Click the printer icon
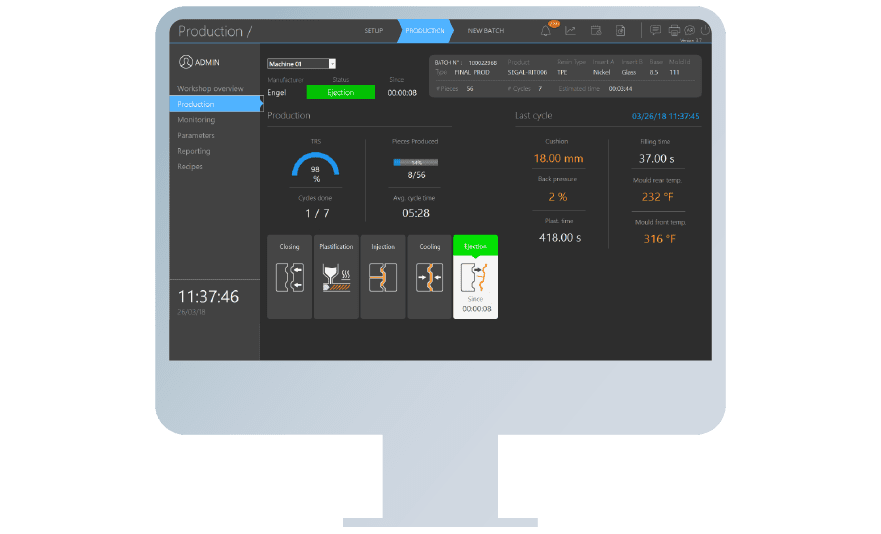Screen dimensions: 881x534 (x=674, y=31)
